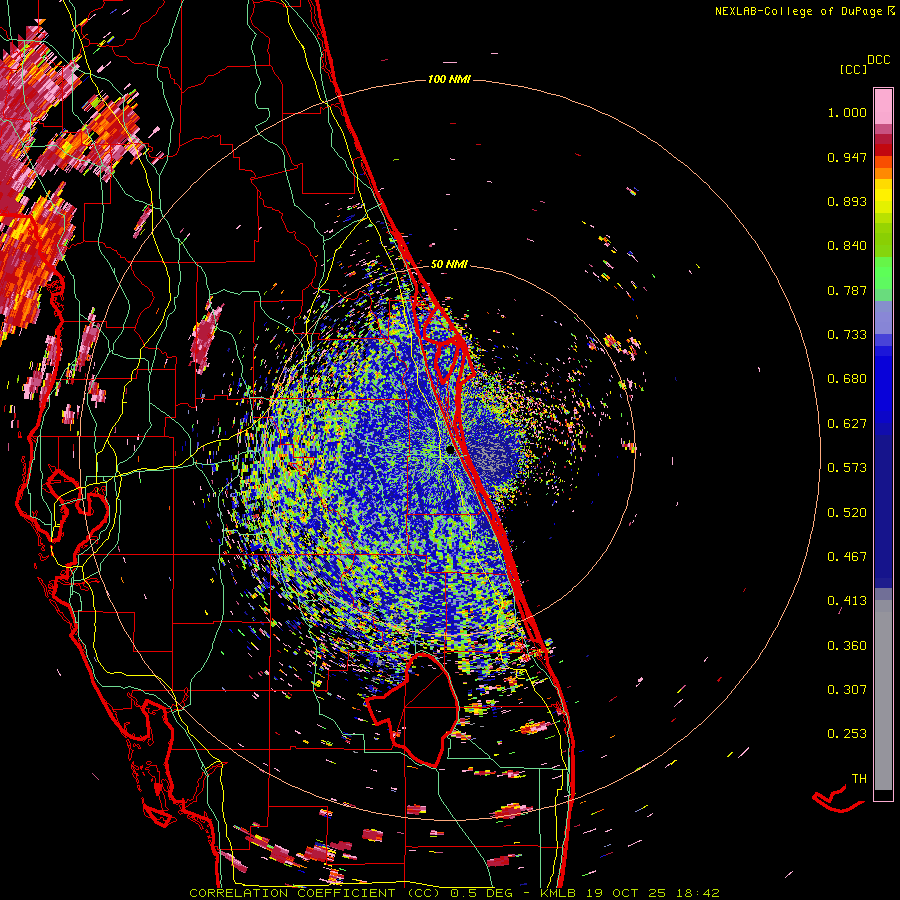Click the 0.360 color scale label

pyautogui.click(x=847, y=646)
